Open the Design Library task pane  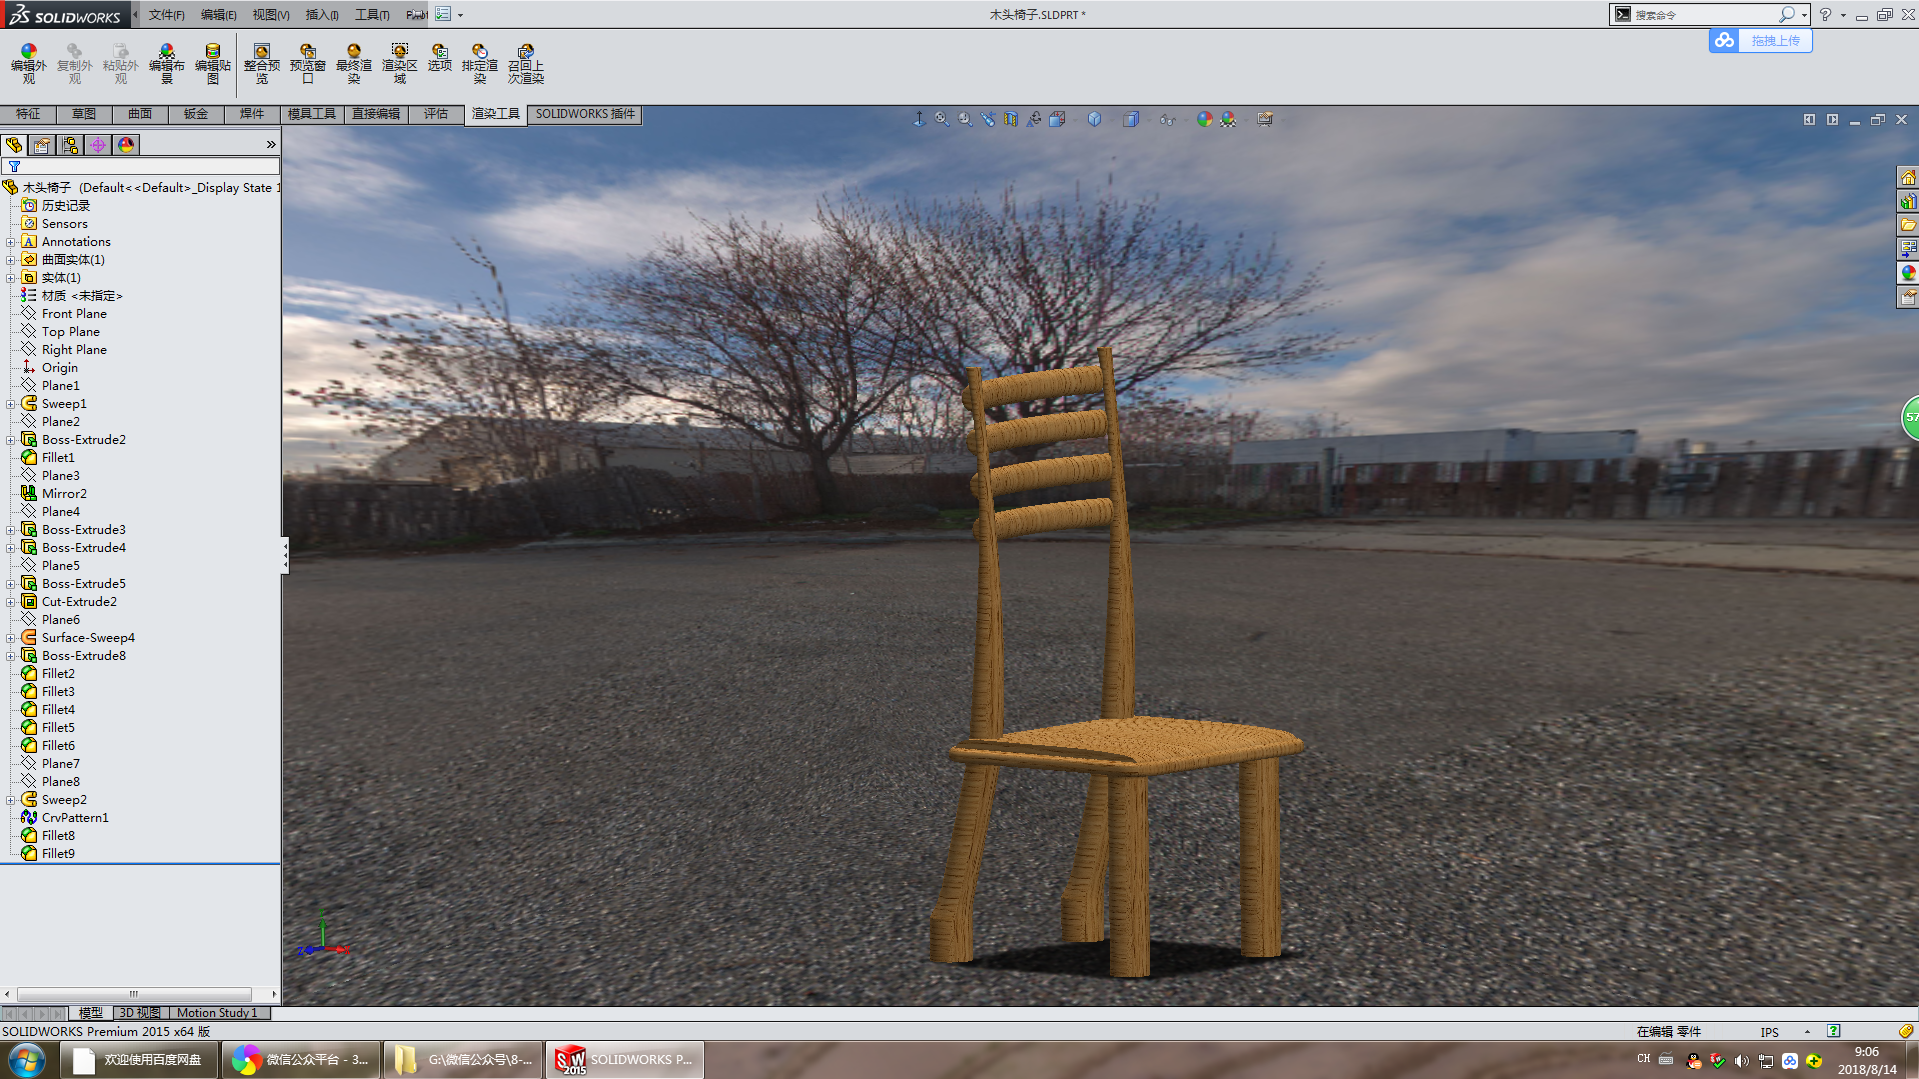point(1908,202)
